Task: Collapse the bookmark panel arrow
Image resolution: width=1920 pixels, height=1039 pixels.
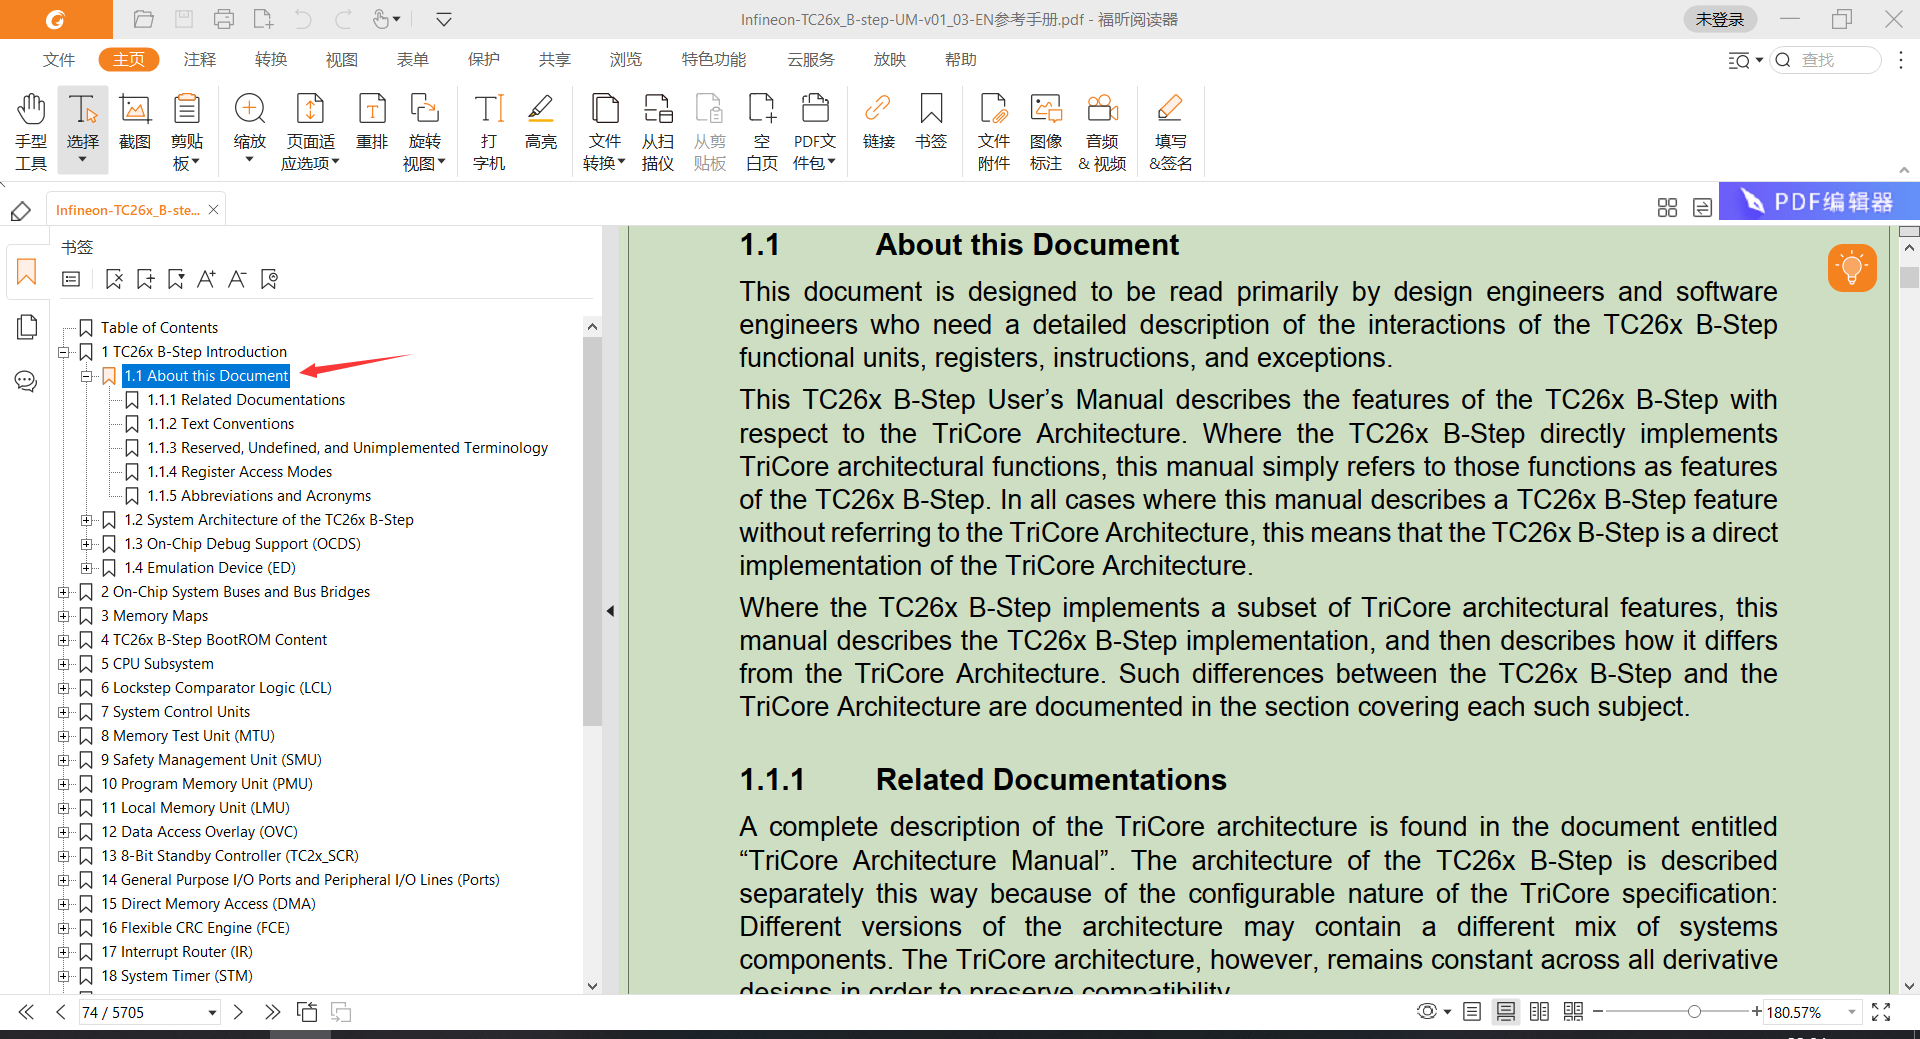Action: tap(610, 611)
